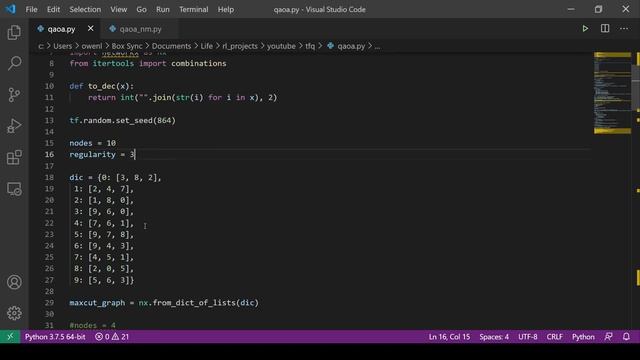Open the Selection menu
Viewport: 640px width, 360px height.
[x=85, y=9]
